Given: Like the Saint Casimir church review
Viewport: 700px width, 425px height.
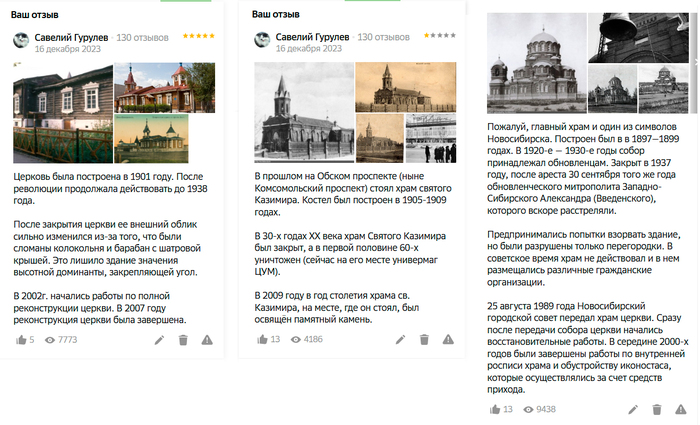Looking at the screenshot, I should click(x=262, y=340).
